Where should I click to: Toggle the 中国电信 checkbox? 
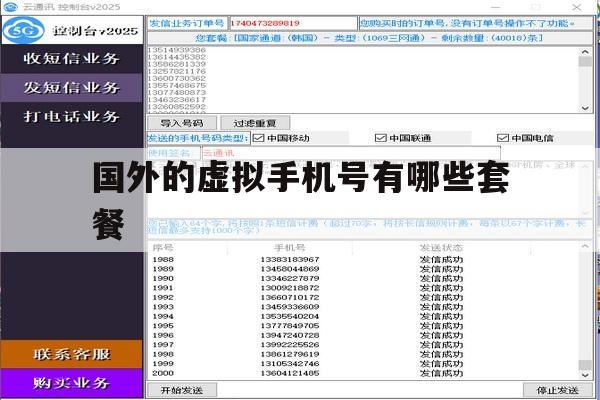[x=502, y=138]
